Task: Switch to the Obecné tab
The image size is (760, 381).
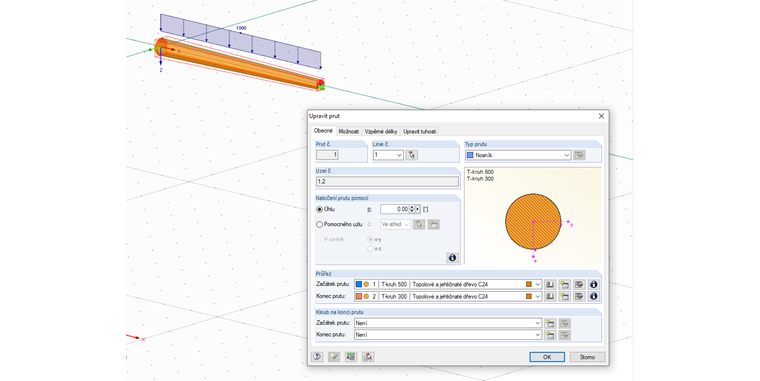Action: tap(323, 131)
